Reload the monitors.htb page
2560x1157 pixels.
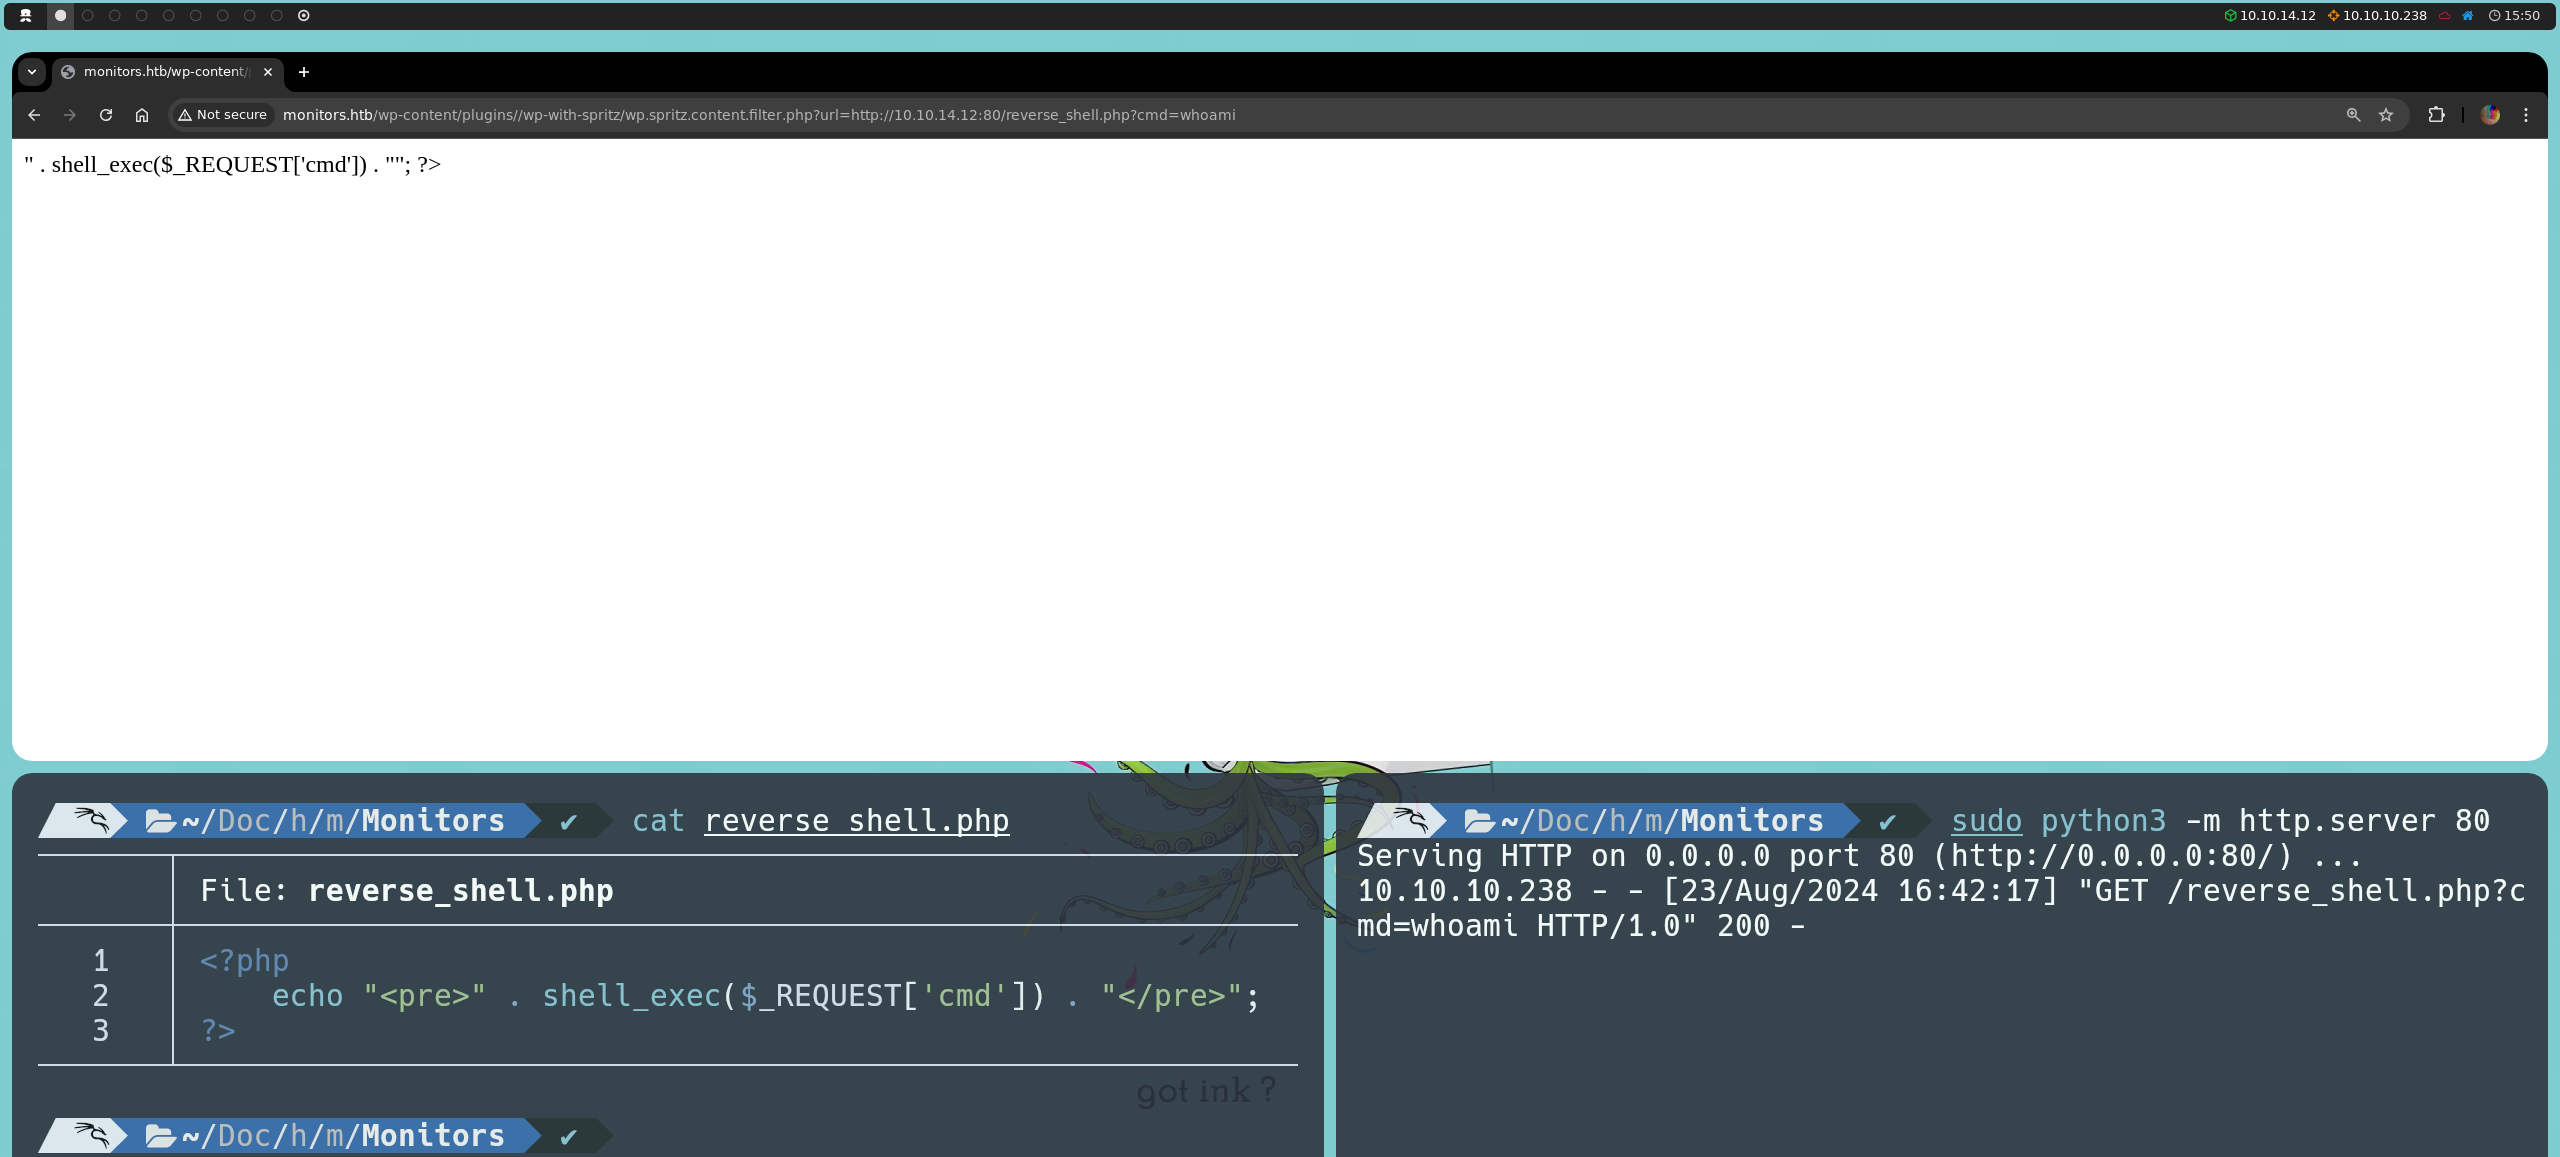pyautogui.click(x=106, y=115)
